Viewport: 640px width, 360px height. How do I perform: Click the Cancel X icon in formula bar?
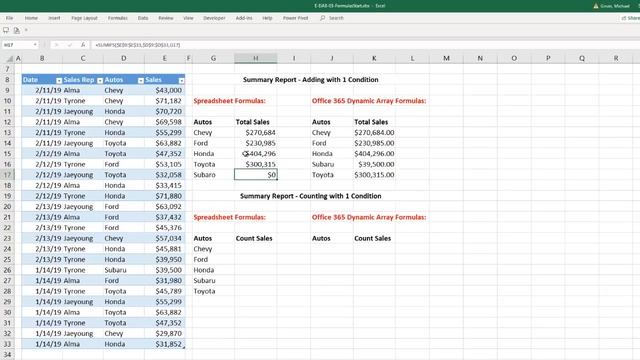[x=56, y=45]
